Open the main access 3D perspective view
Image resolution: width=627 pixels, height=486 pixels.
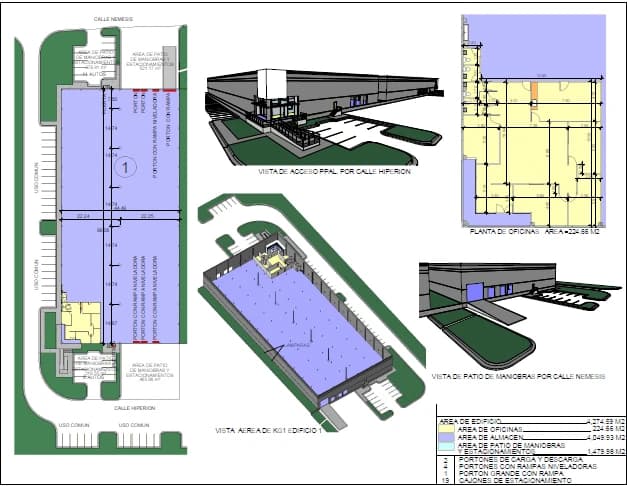click(x=310, y=112)
